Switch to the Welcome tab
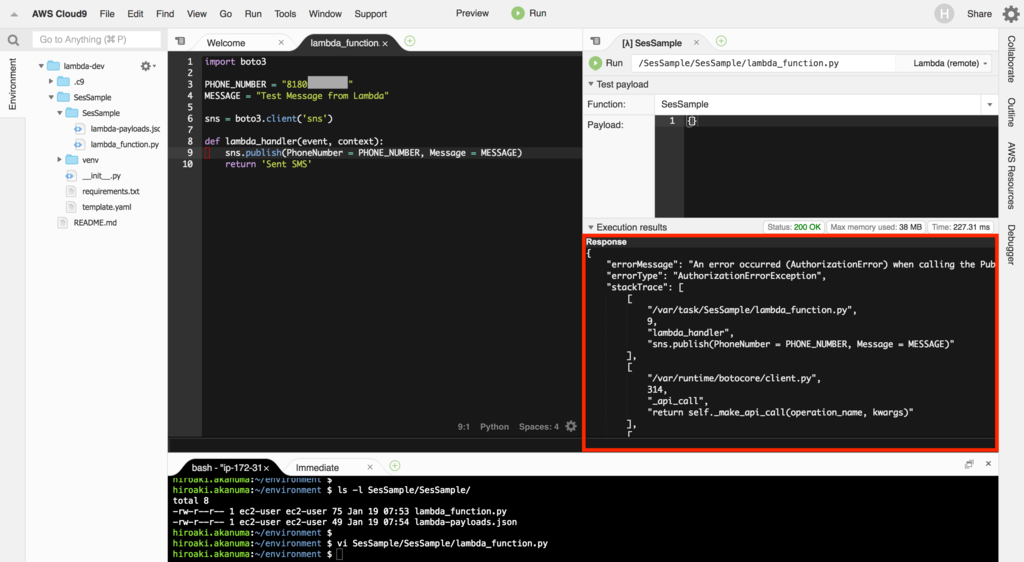 (x=226, y=42)
